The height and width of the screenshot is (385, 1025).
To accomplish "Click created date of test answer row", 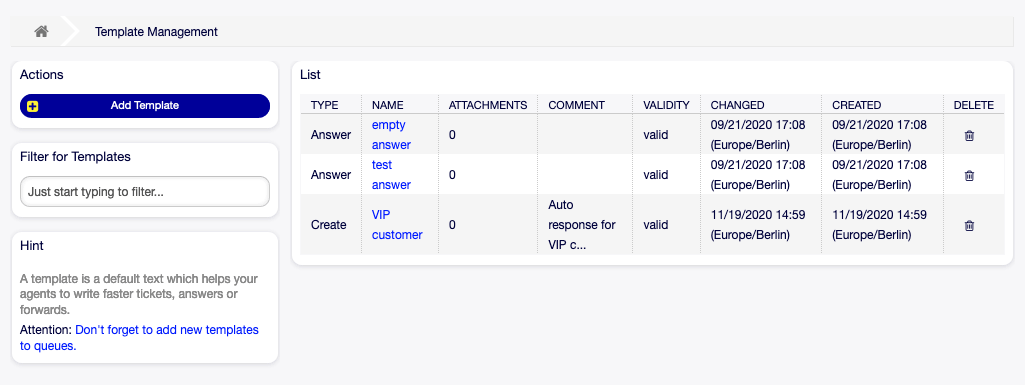I will pyautogui.click(x=879, y=175).
